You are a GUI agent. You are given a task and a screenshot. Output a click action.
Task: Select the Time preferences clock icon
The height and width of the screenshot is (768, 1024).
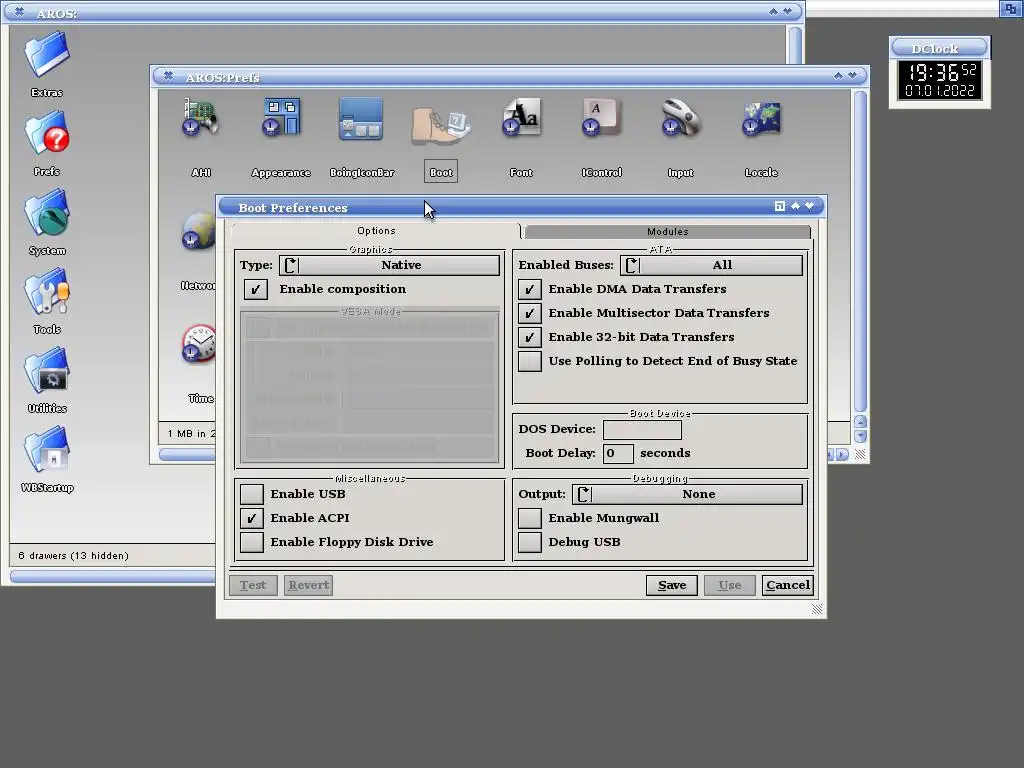click(x=199, y=344)
